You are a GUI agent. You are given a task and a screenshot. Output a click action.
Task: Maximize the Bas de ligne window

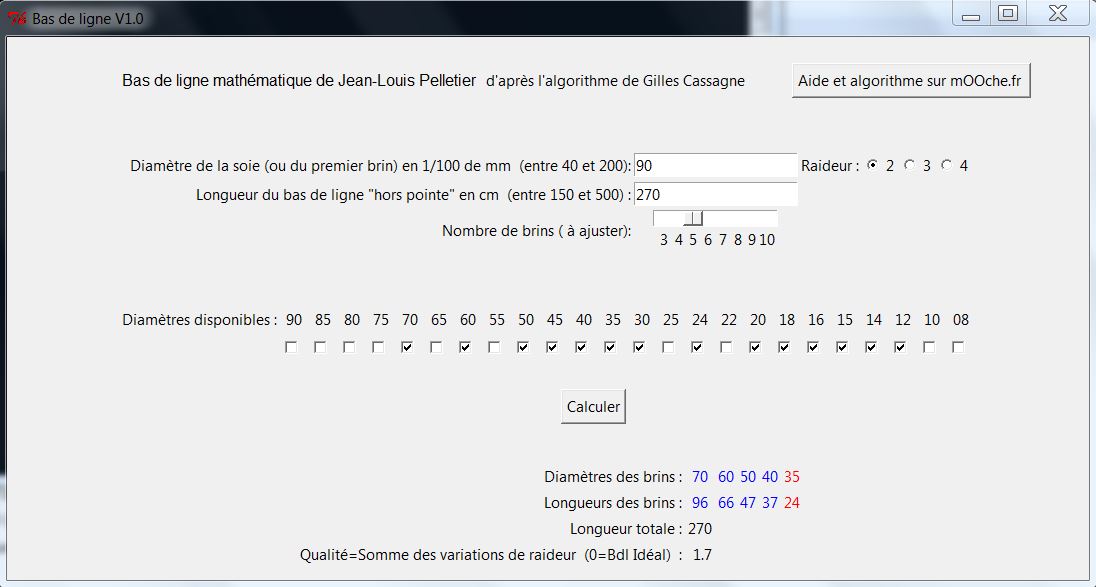[1008, 14]
